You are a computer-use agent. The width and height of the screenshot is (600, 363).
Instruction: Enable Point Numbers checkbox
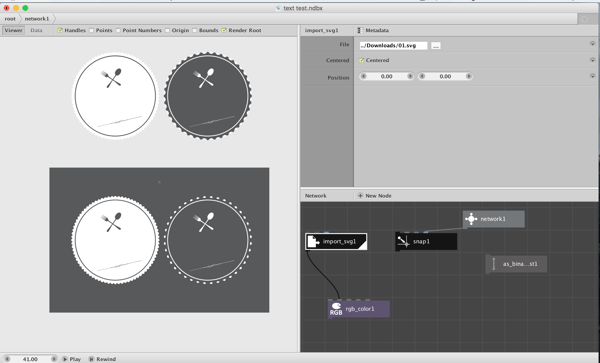click(118, 30)
